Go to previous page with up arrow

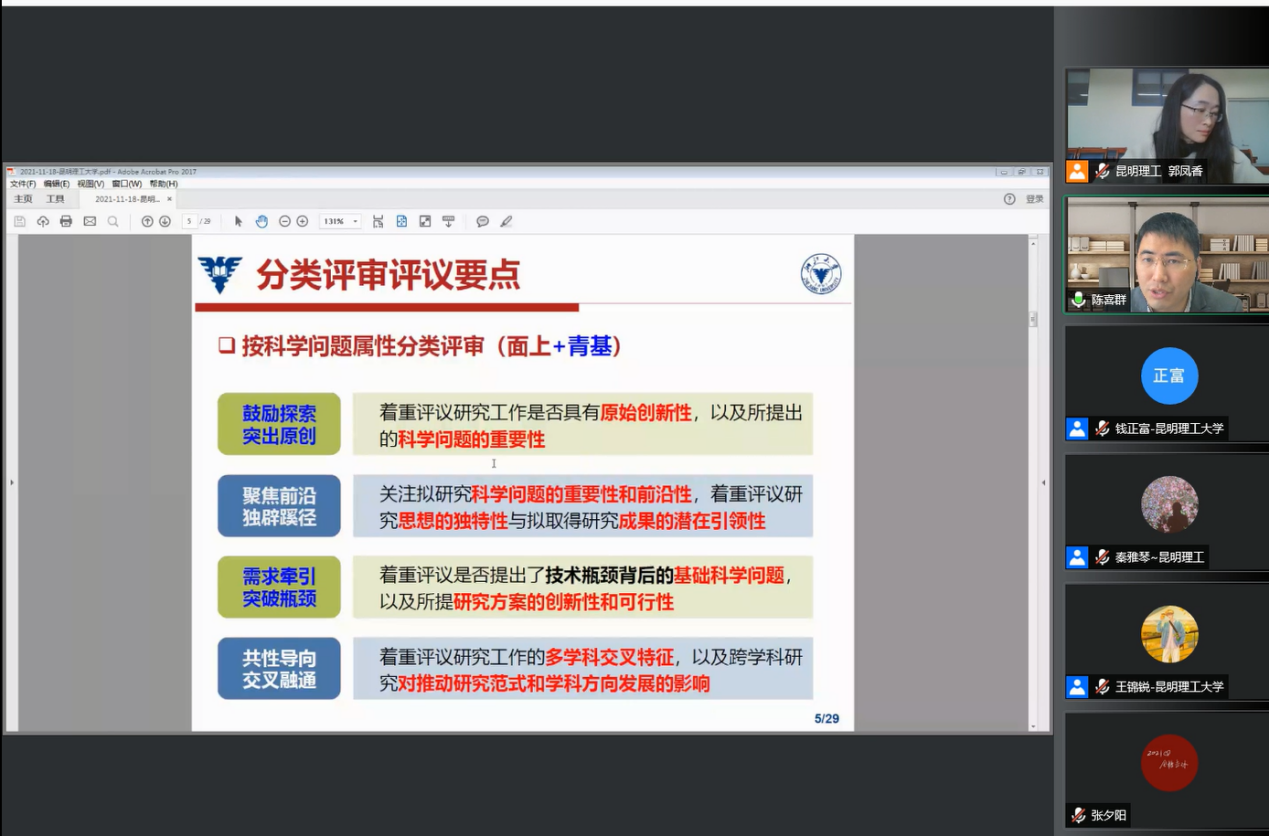point(147,221)
